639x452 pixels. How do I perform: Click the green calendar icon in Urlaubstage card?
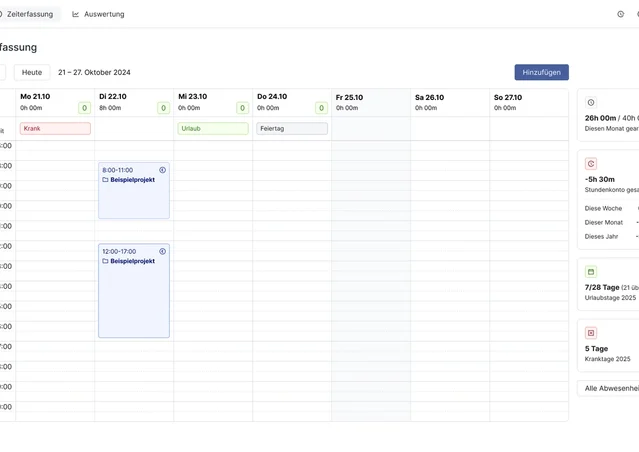tap(591, 272)
